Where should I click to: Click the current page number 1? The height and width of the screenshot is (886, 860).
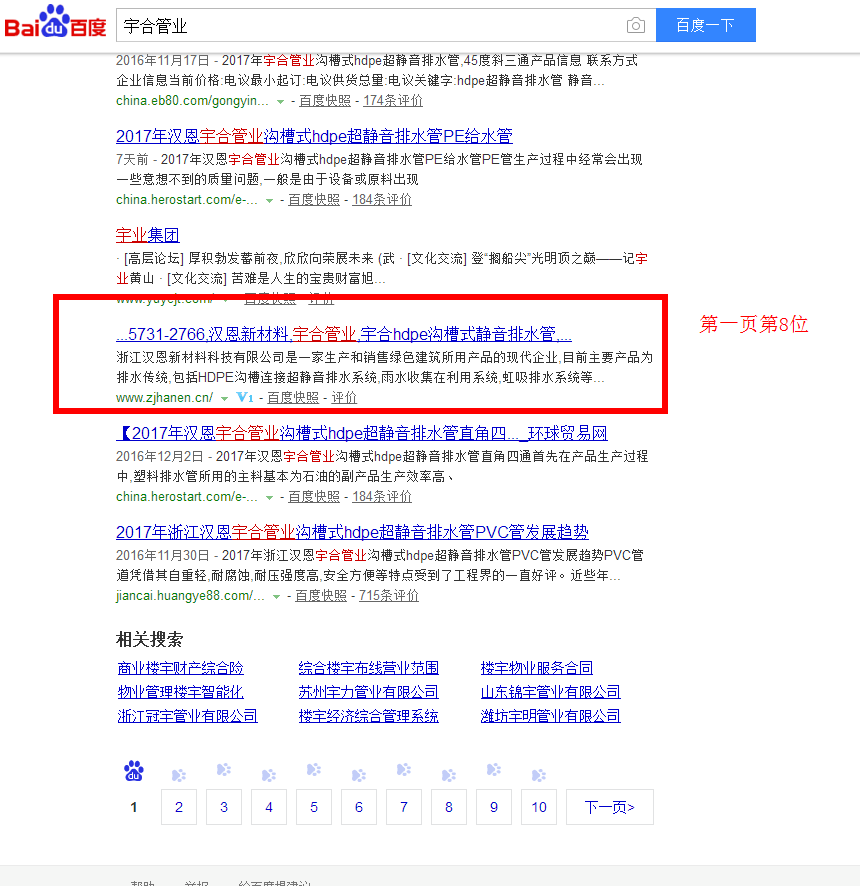tap(134, 807)
